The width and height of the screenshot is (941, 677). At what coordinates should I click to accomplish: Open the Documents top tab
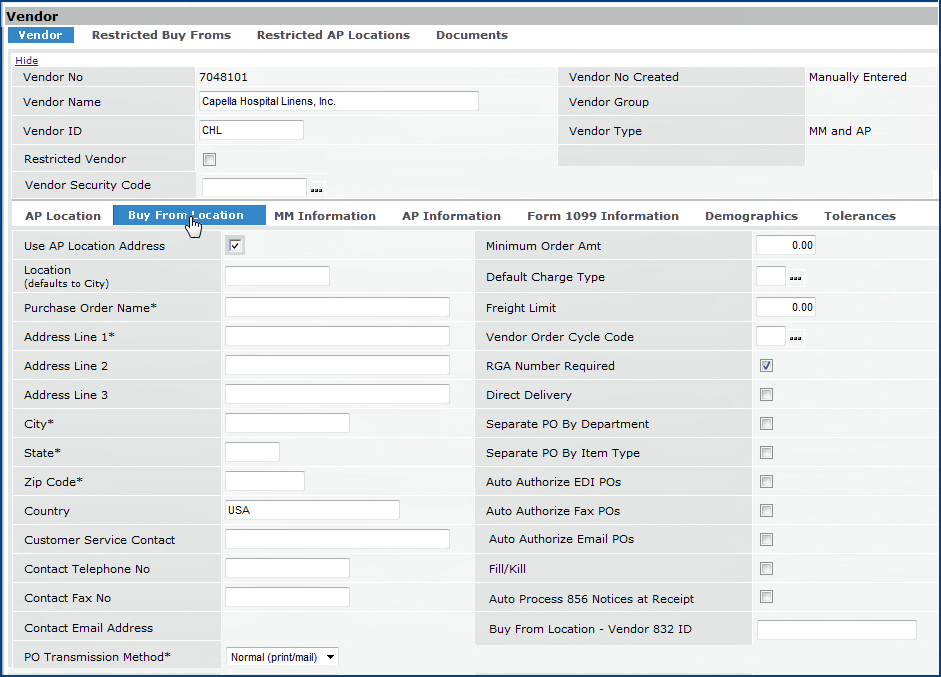click(x=472, y=35)
